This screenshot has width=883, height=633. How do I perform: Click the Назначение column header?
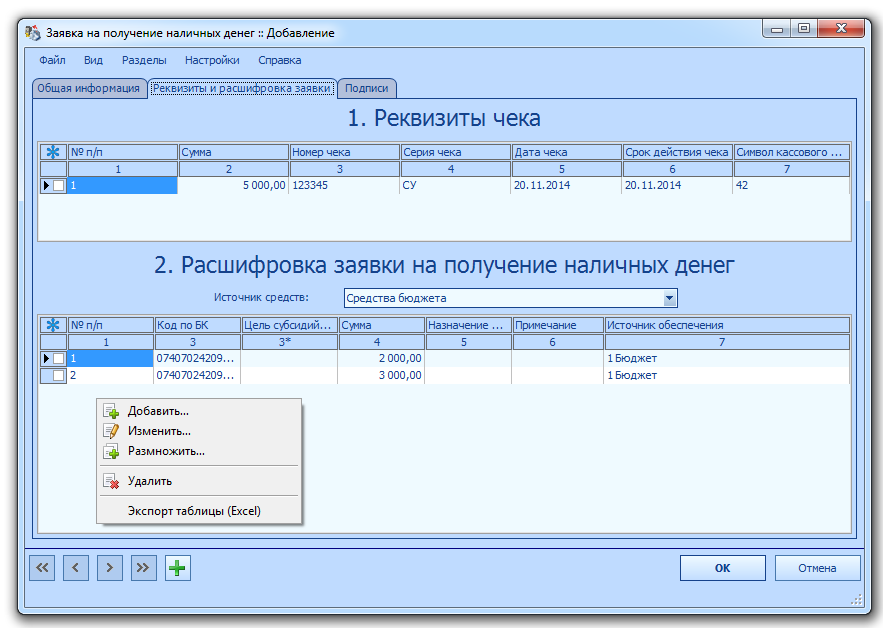[468, 325]
